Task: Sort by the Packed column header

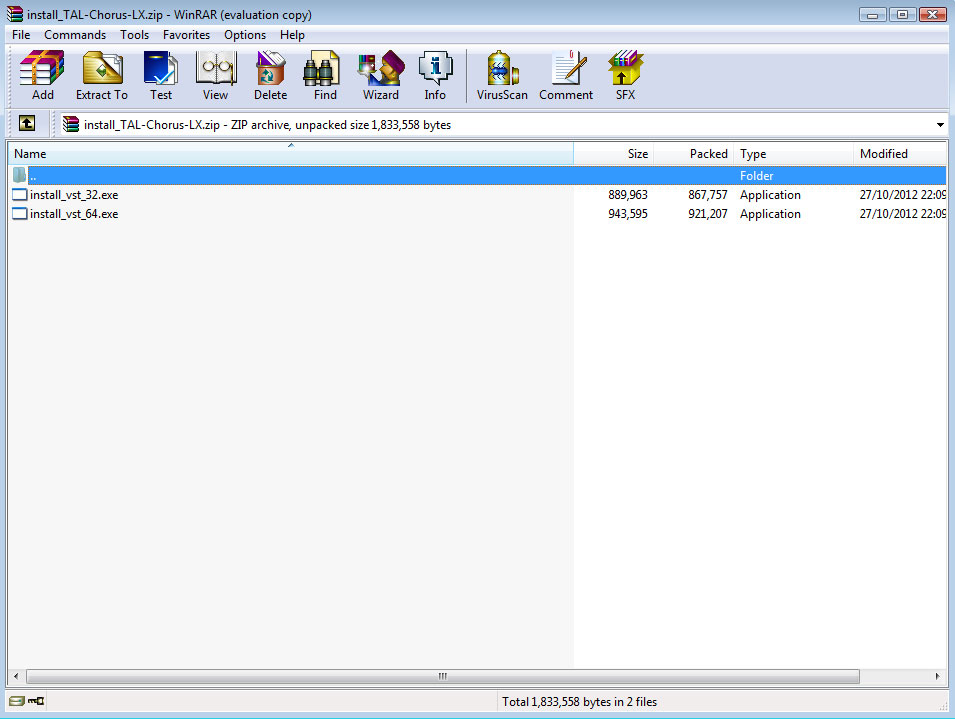Action: click(693, 153)
